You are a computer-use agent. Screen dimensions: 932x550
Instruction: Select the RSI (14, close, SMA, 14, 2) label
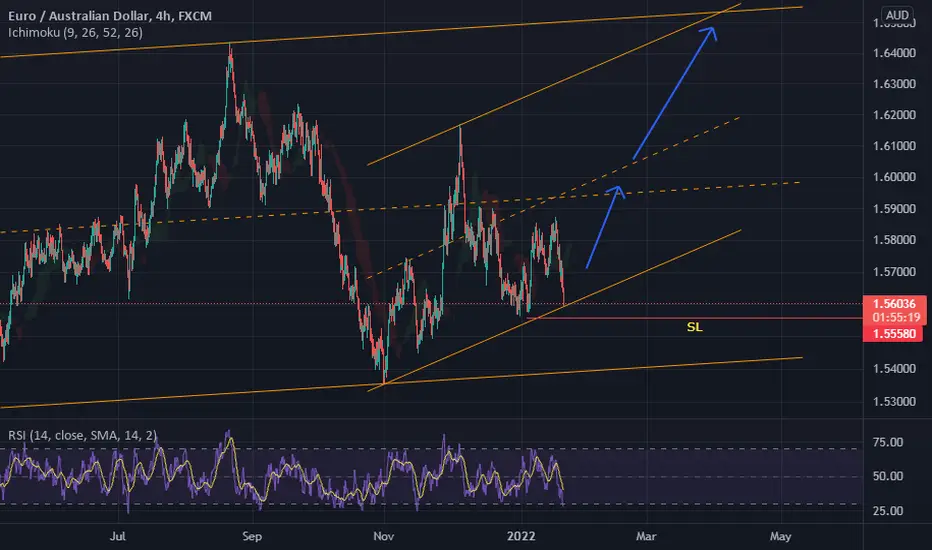tap(83, 435)
